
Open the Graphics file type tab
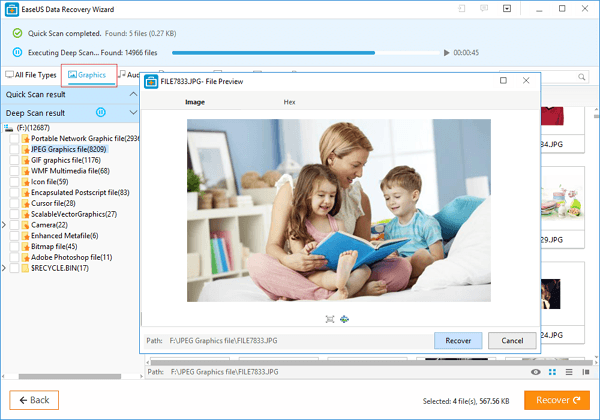pyautogui.click(x=90, y=74)
